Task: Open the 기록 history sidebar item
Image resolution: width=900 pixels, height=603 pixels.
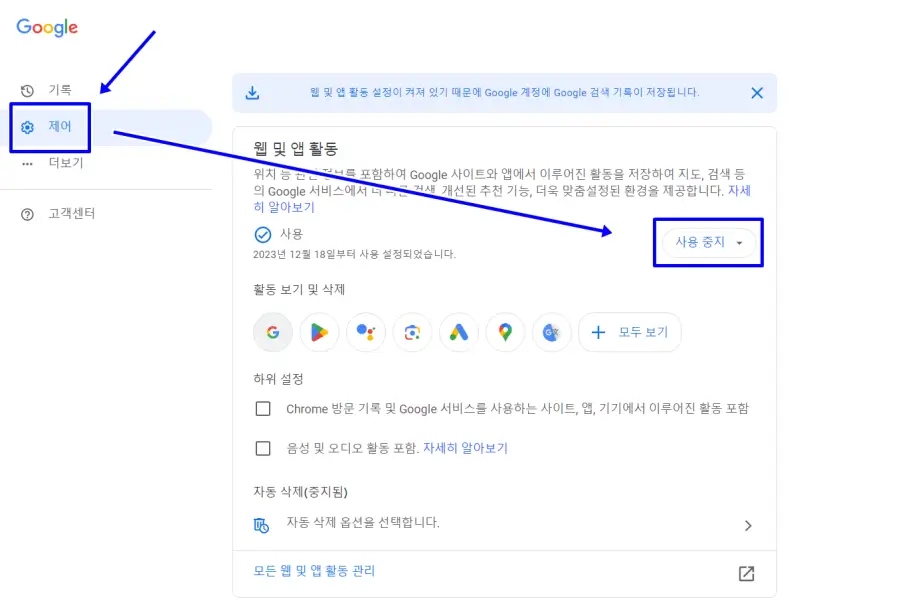Action: [x=60, y=90]
